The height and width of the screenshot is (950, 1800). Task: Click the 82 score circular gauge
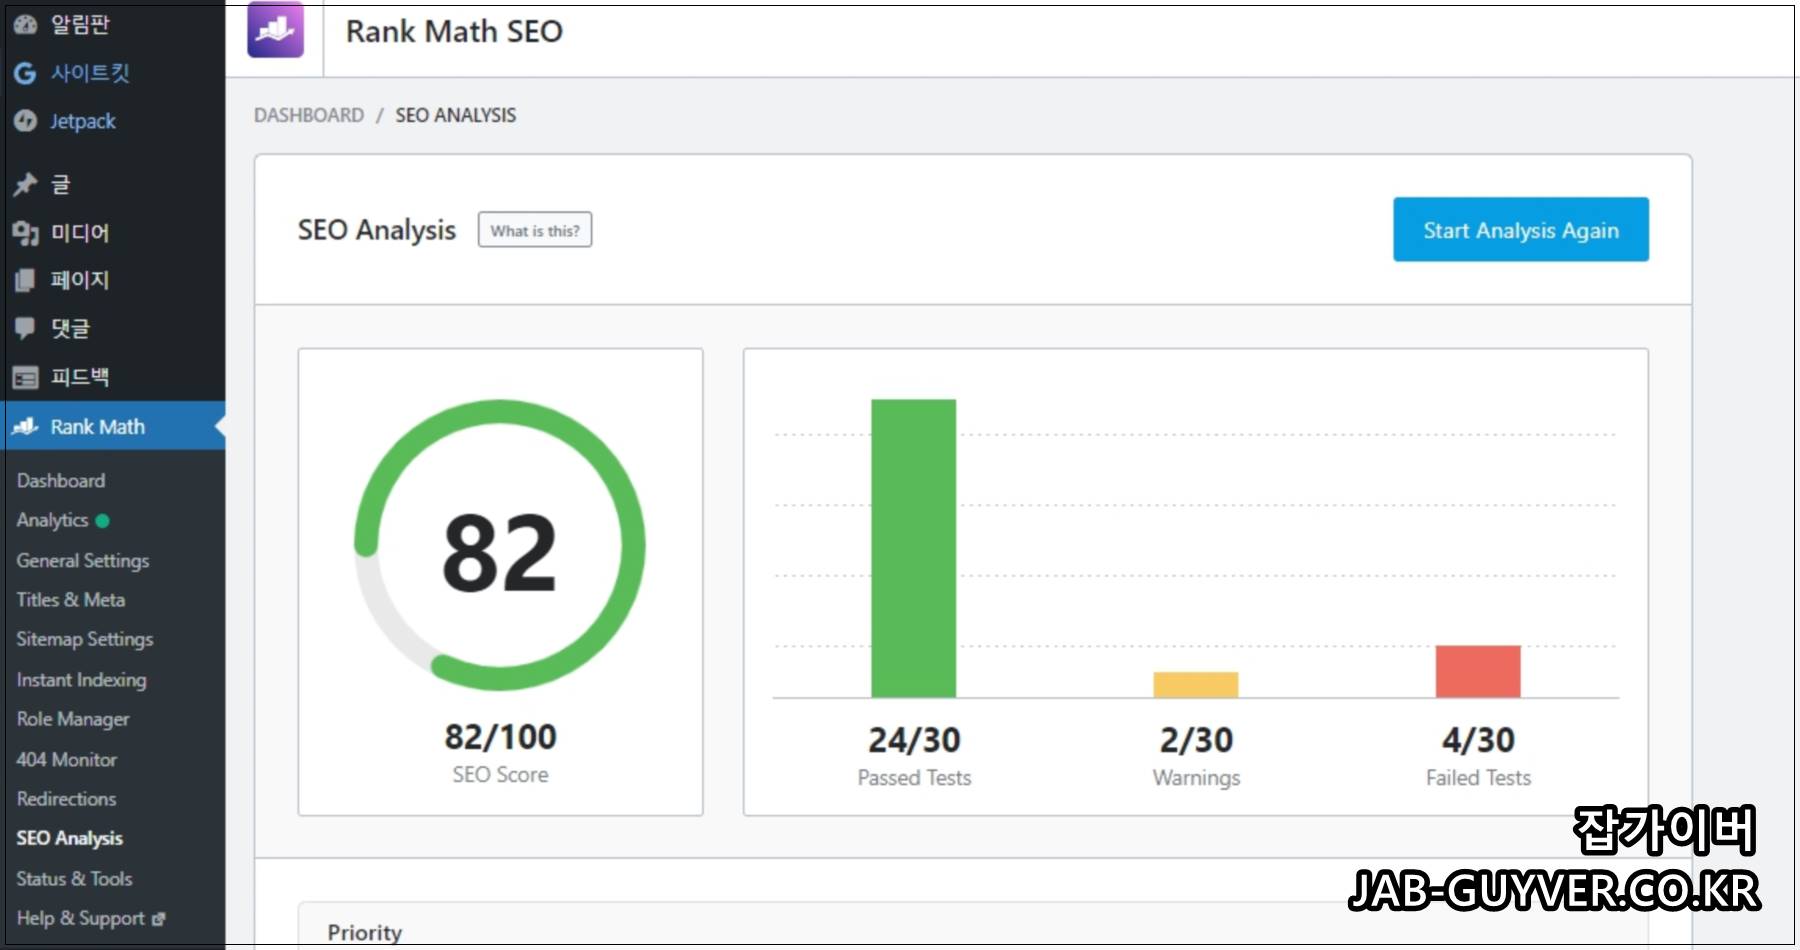coord(500,546)
